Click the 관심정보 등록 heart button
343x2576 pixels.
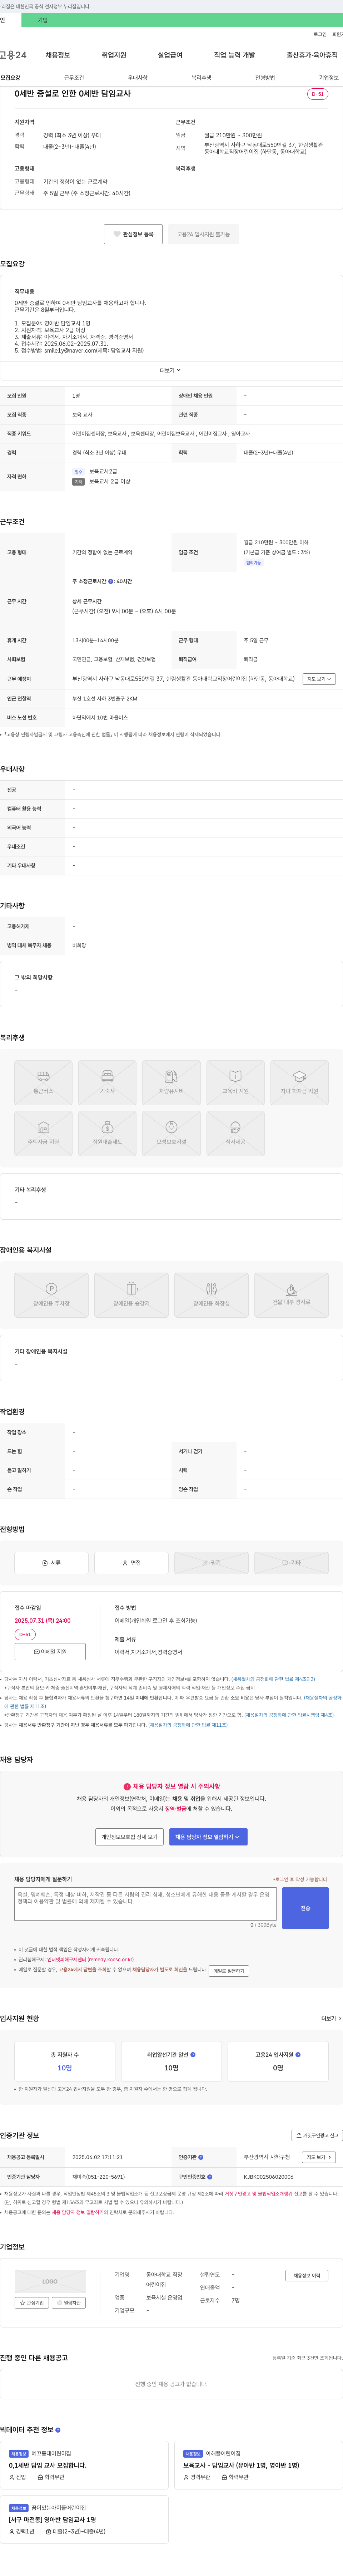click(133, 234)
